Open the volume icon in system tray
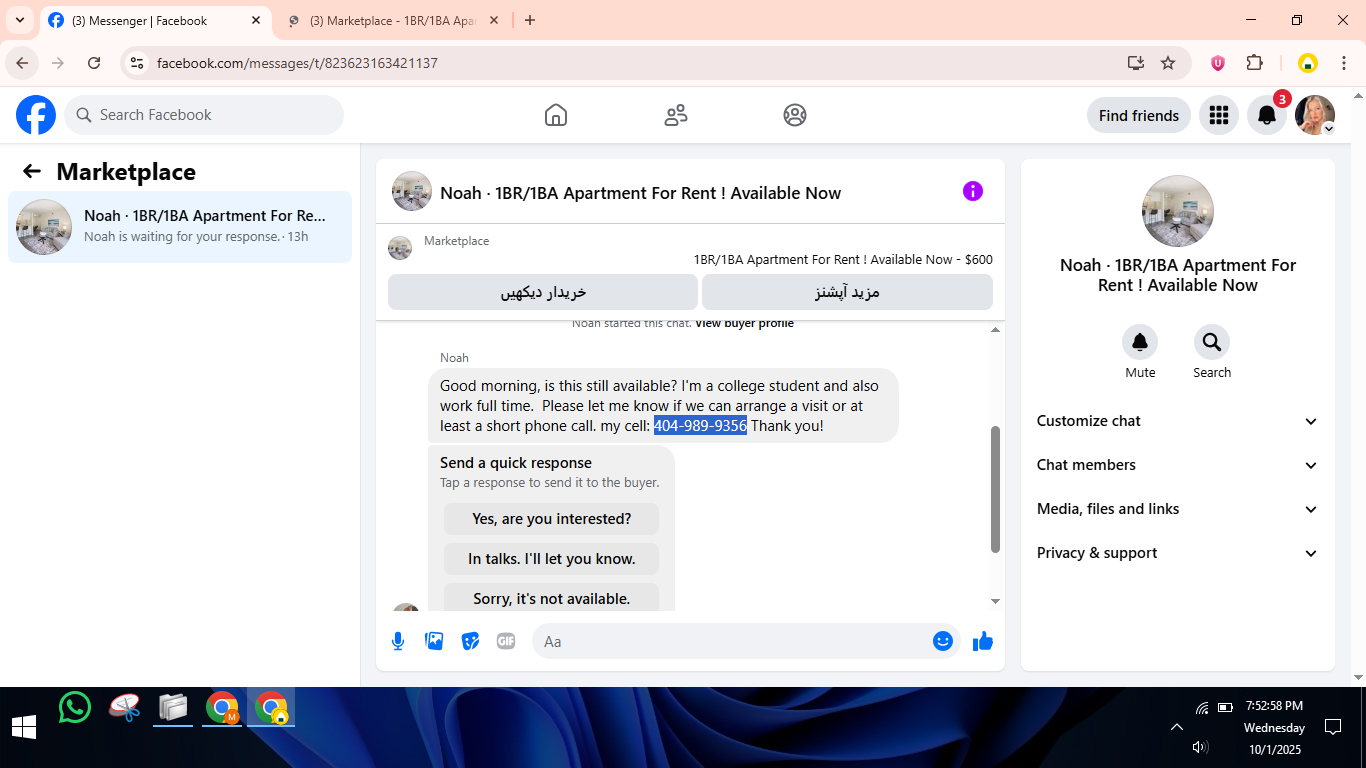The height and width of the screenshot is (768, 1366). (1201, 747)
